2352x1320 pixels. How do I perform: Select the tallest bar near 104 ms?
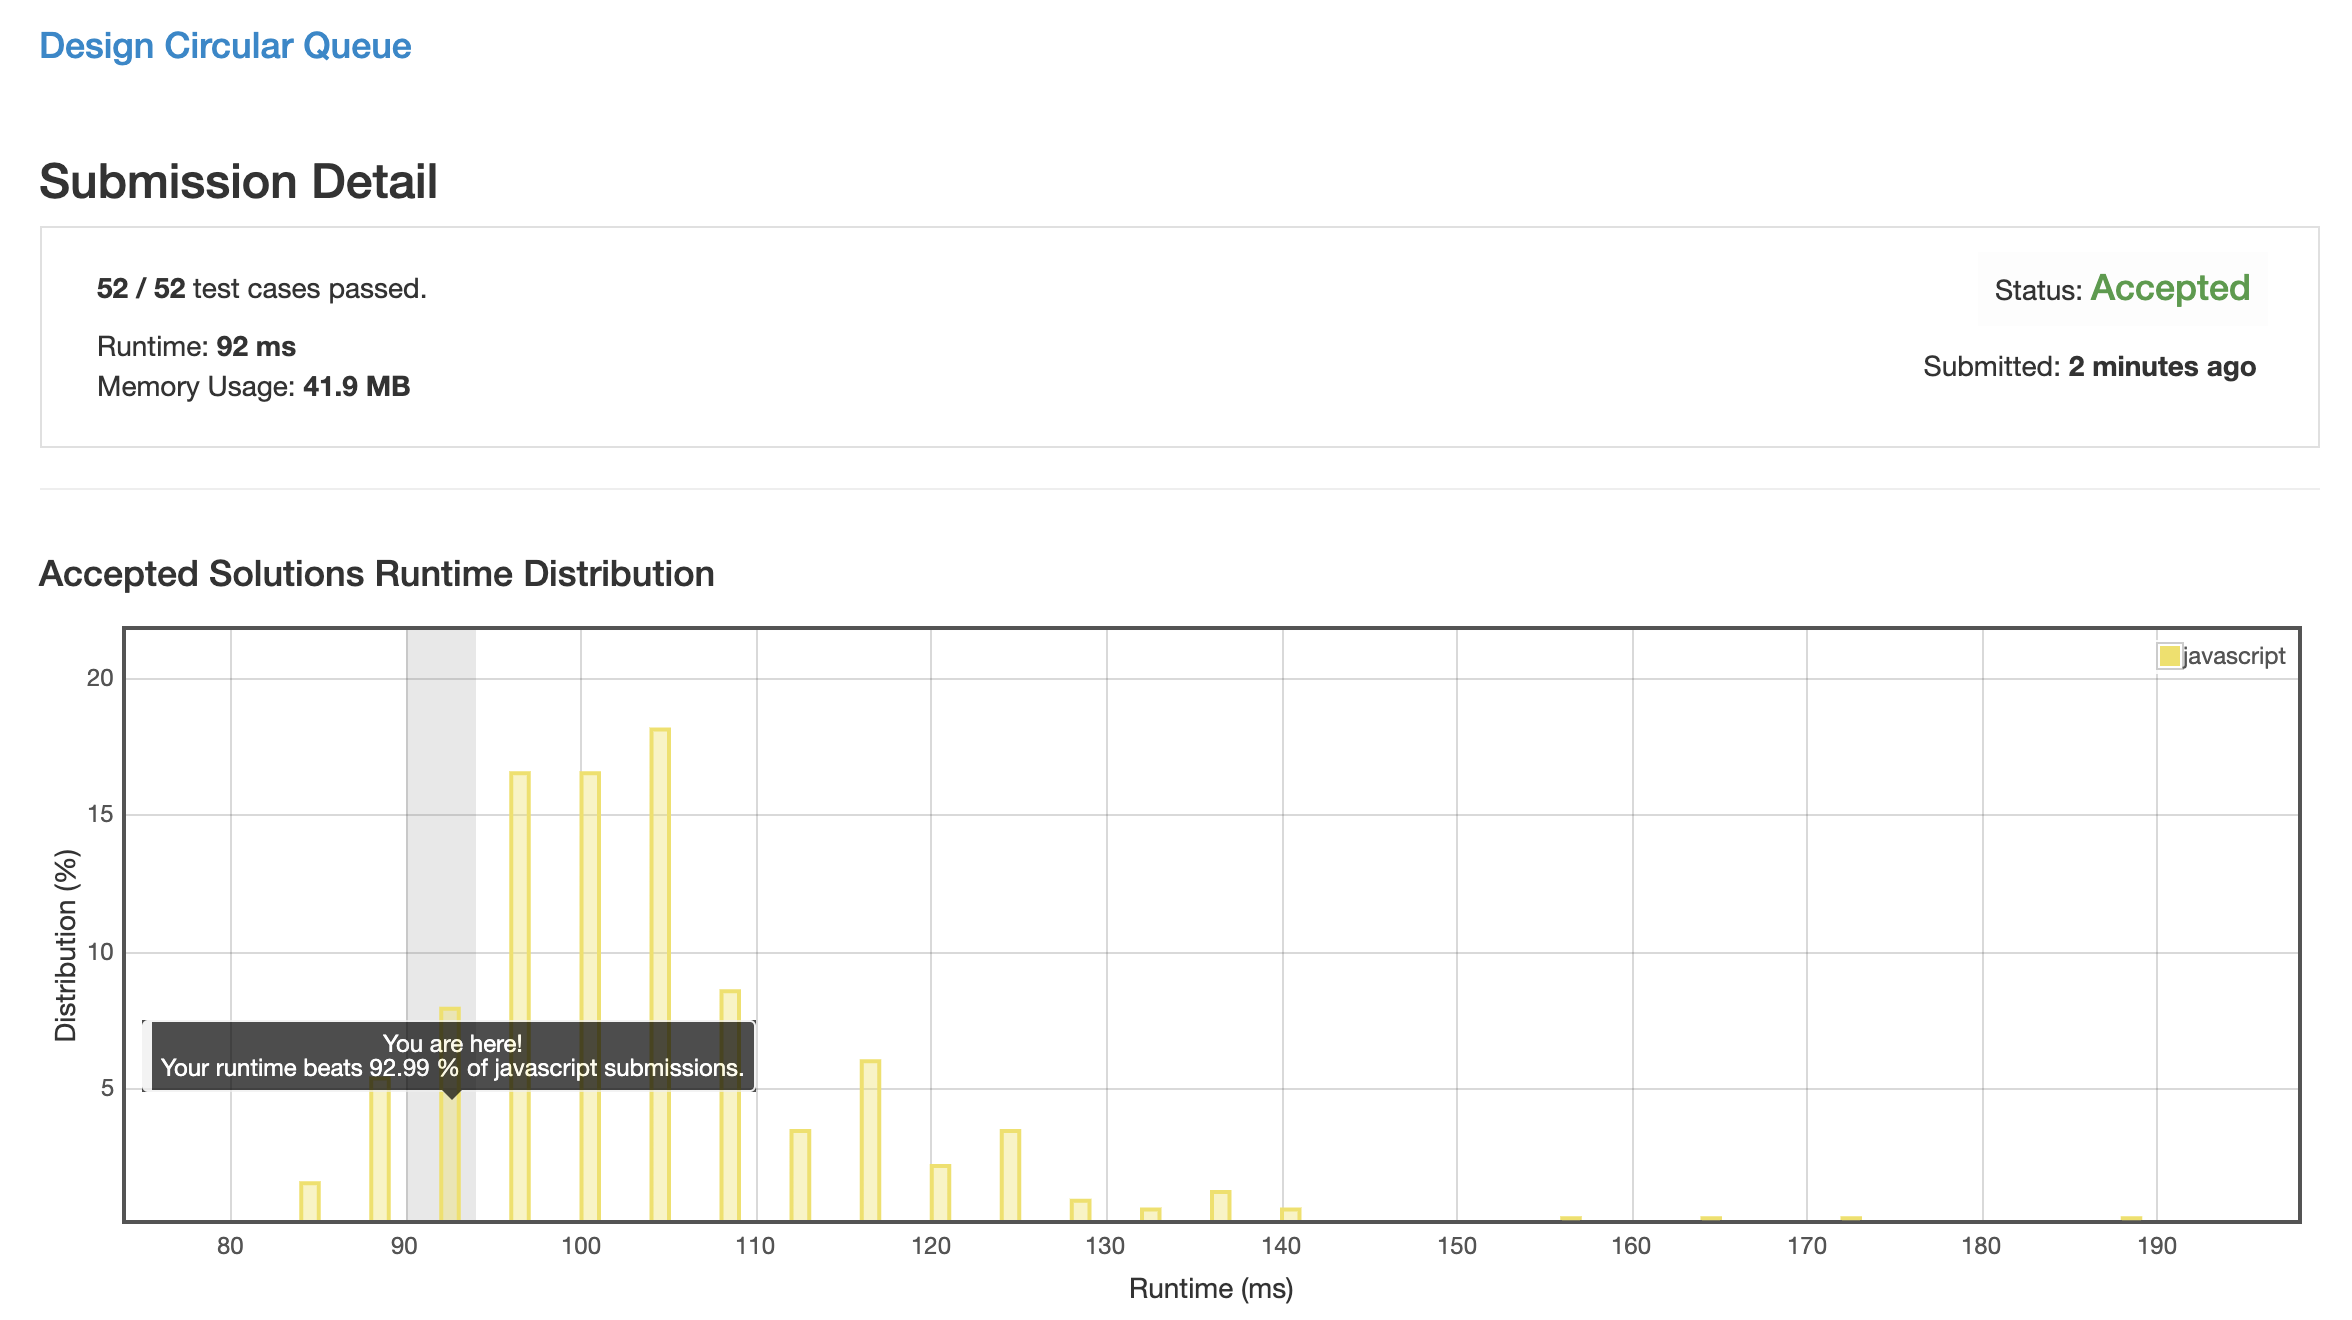pyautogui.click(x=660, y=975)
